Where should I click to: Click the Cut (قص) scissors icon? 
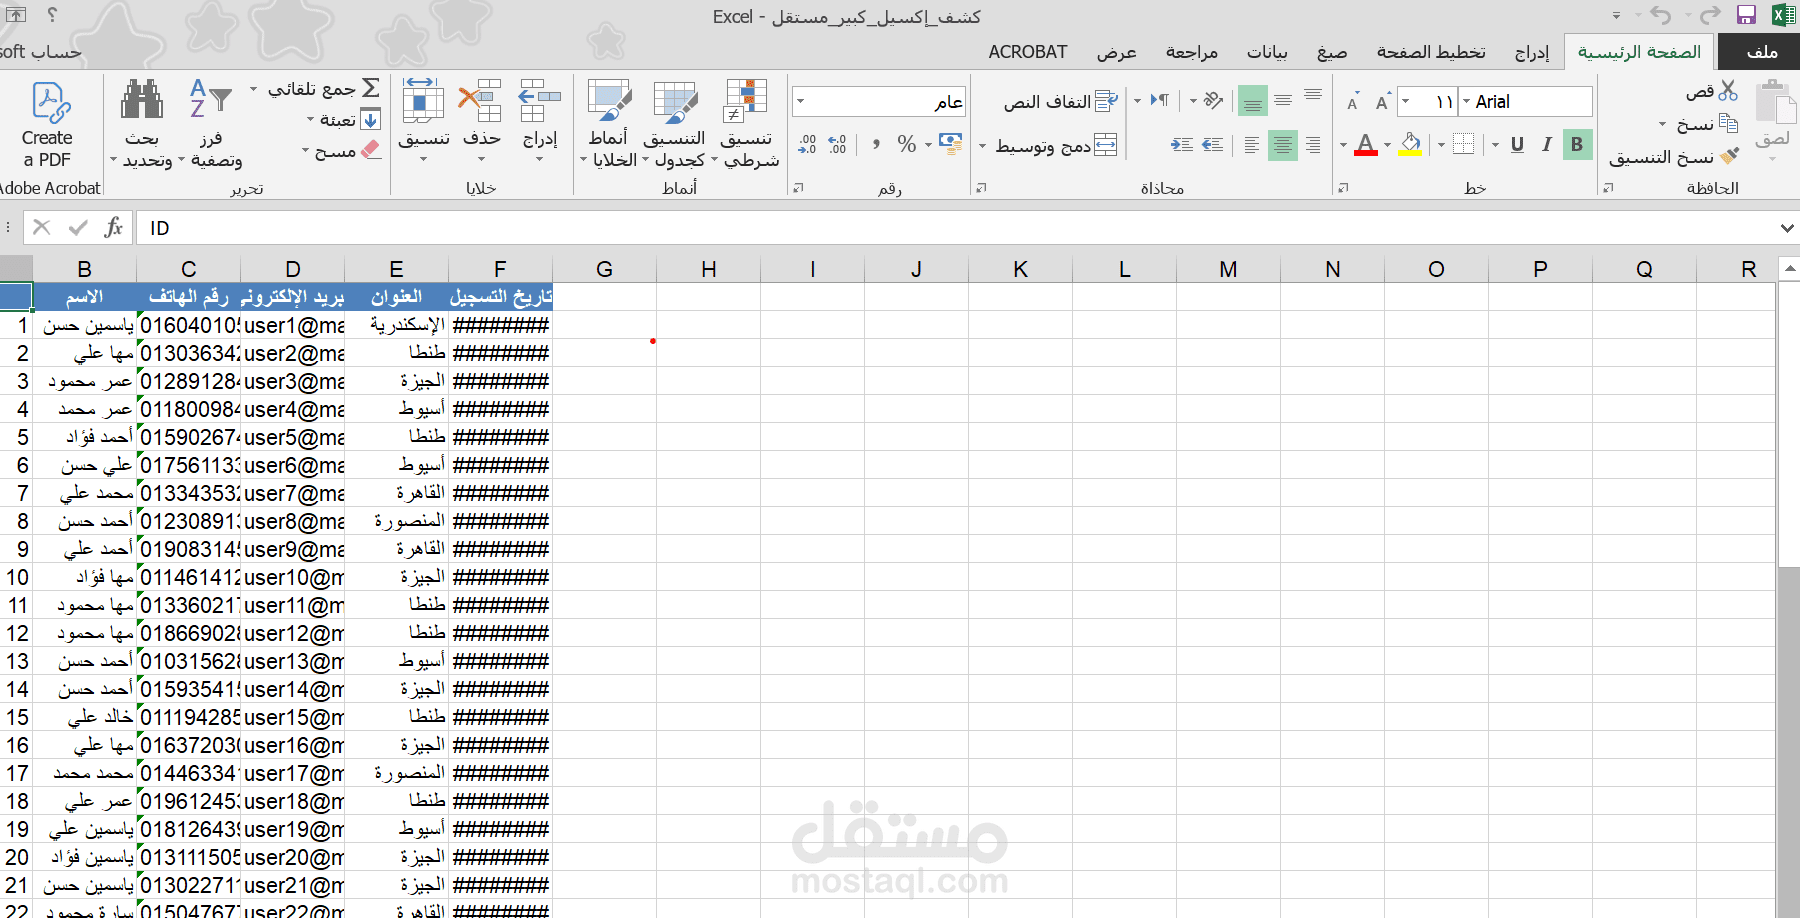(1728, 92)
